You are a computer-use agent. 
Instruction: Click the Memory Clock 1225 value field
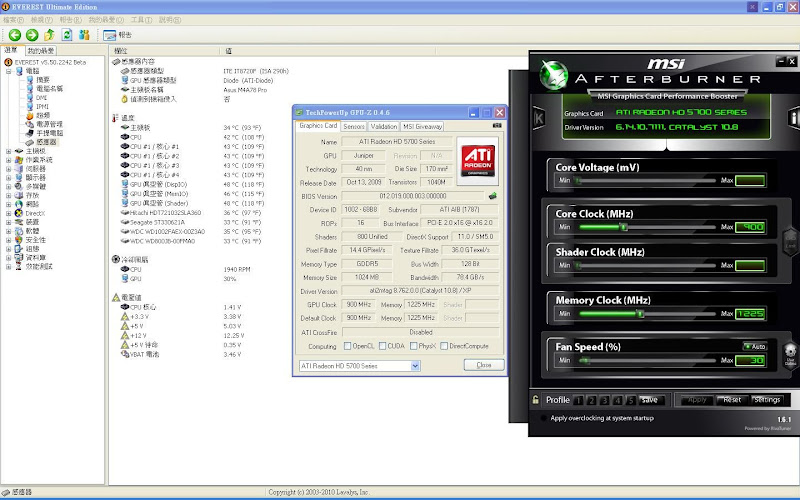click(x=750, y=314)
